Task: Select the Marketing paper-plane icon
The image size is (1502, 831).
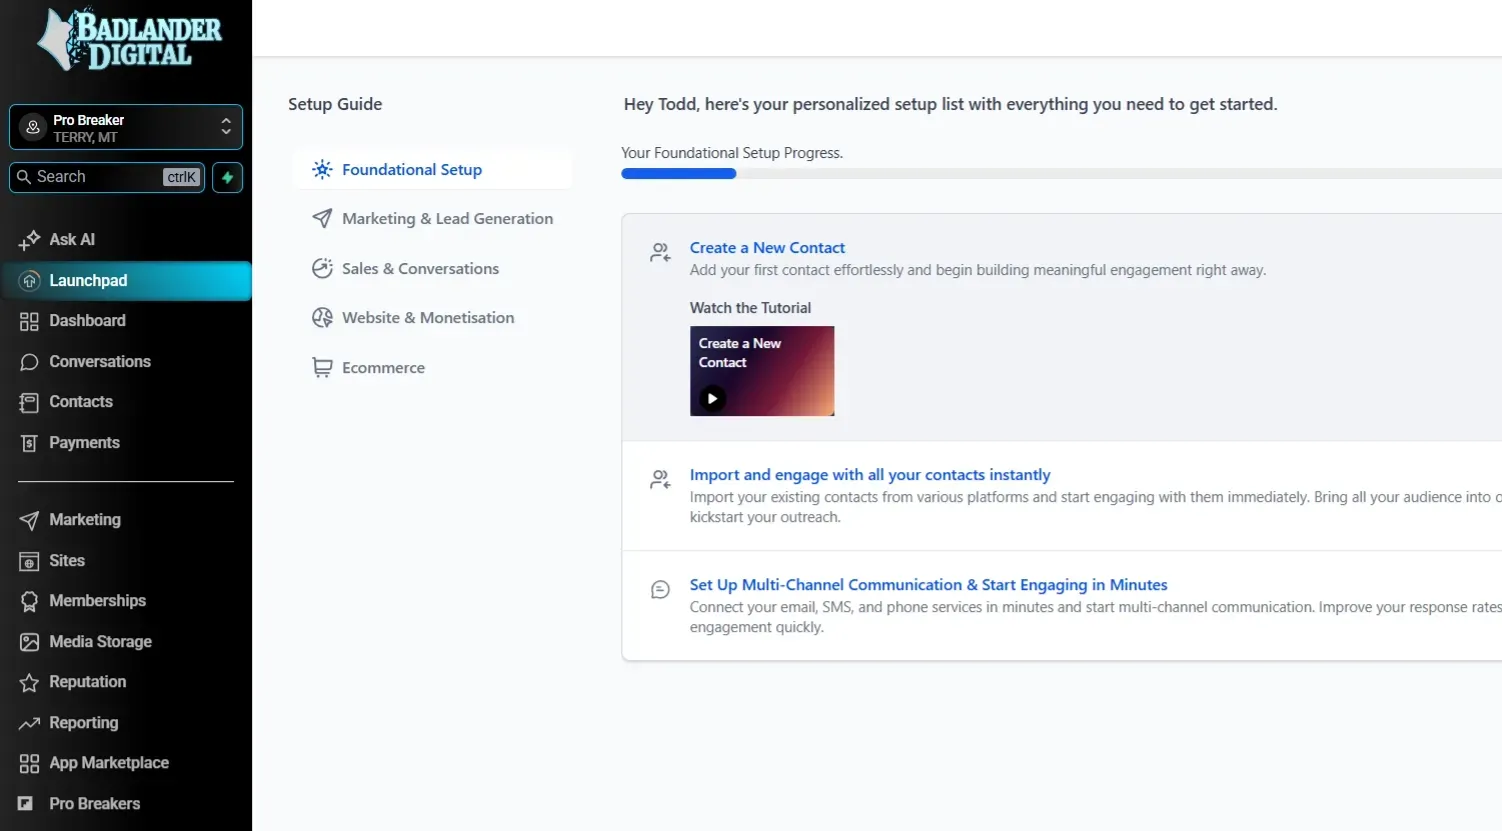Action: pos(27,519)
